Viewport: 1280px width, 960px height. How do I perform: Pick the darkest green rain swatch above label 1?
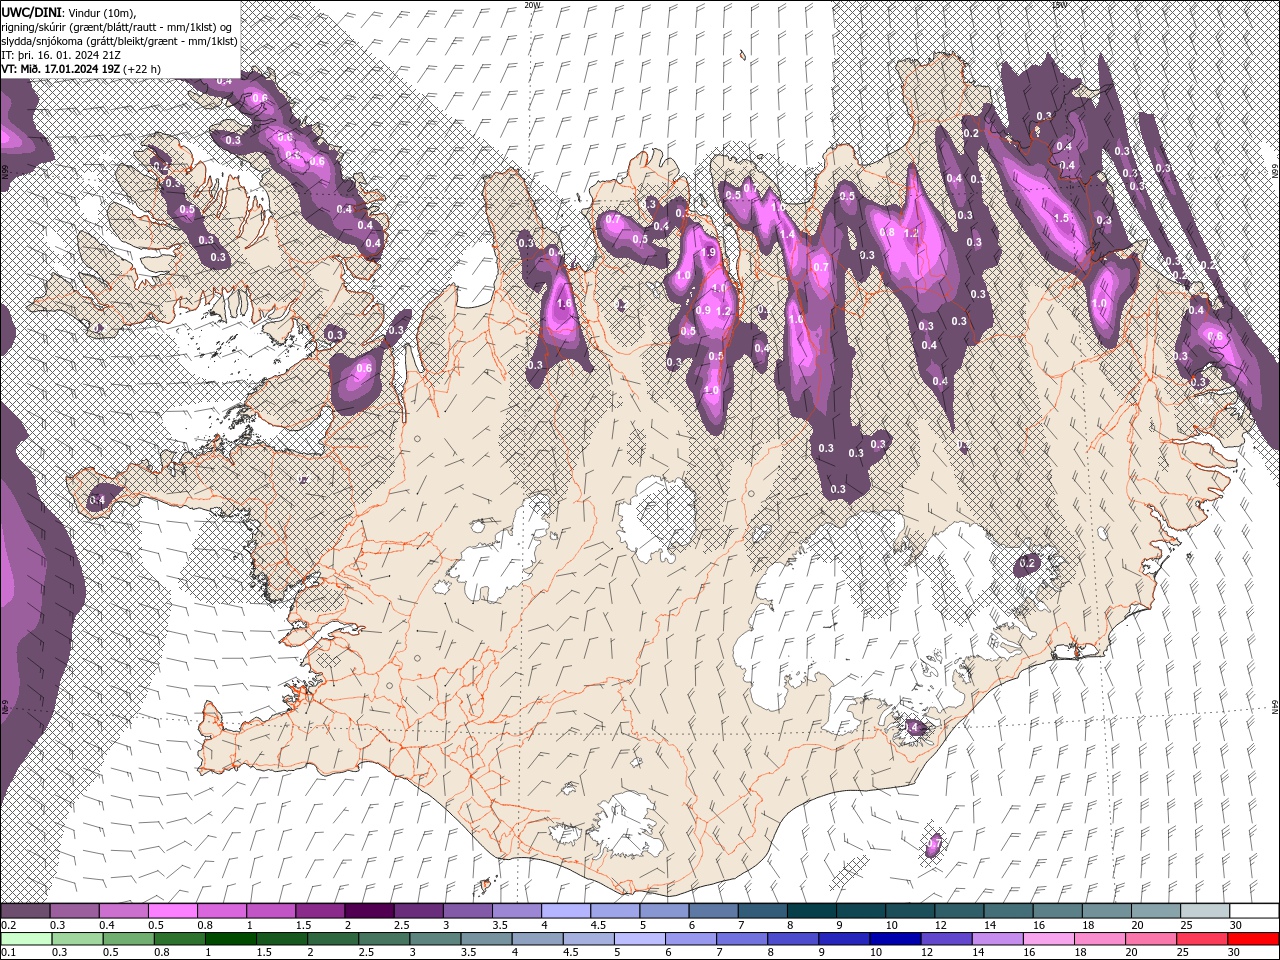(231, 939)
